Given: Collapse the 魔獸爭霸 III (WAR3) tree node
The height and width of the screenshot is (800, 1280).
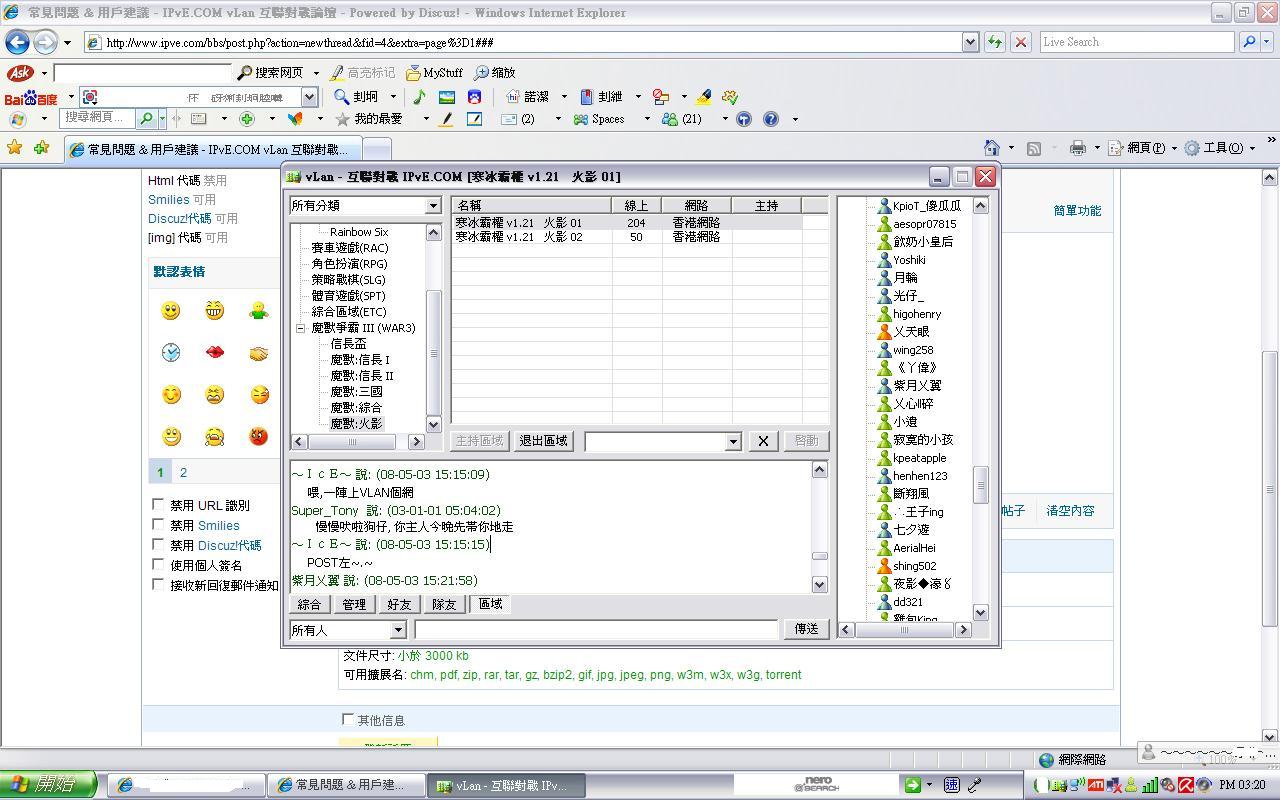Looking at the screenshot, I should pos(300,328).
